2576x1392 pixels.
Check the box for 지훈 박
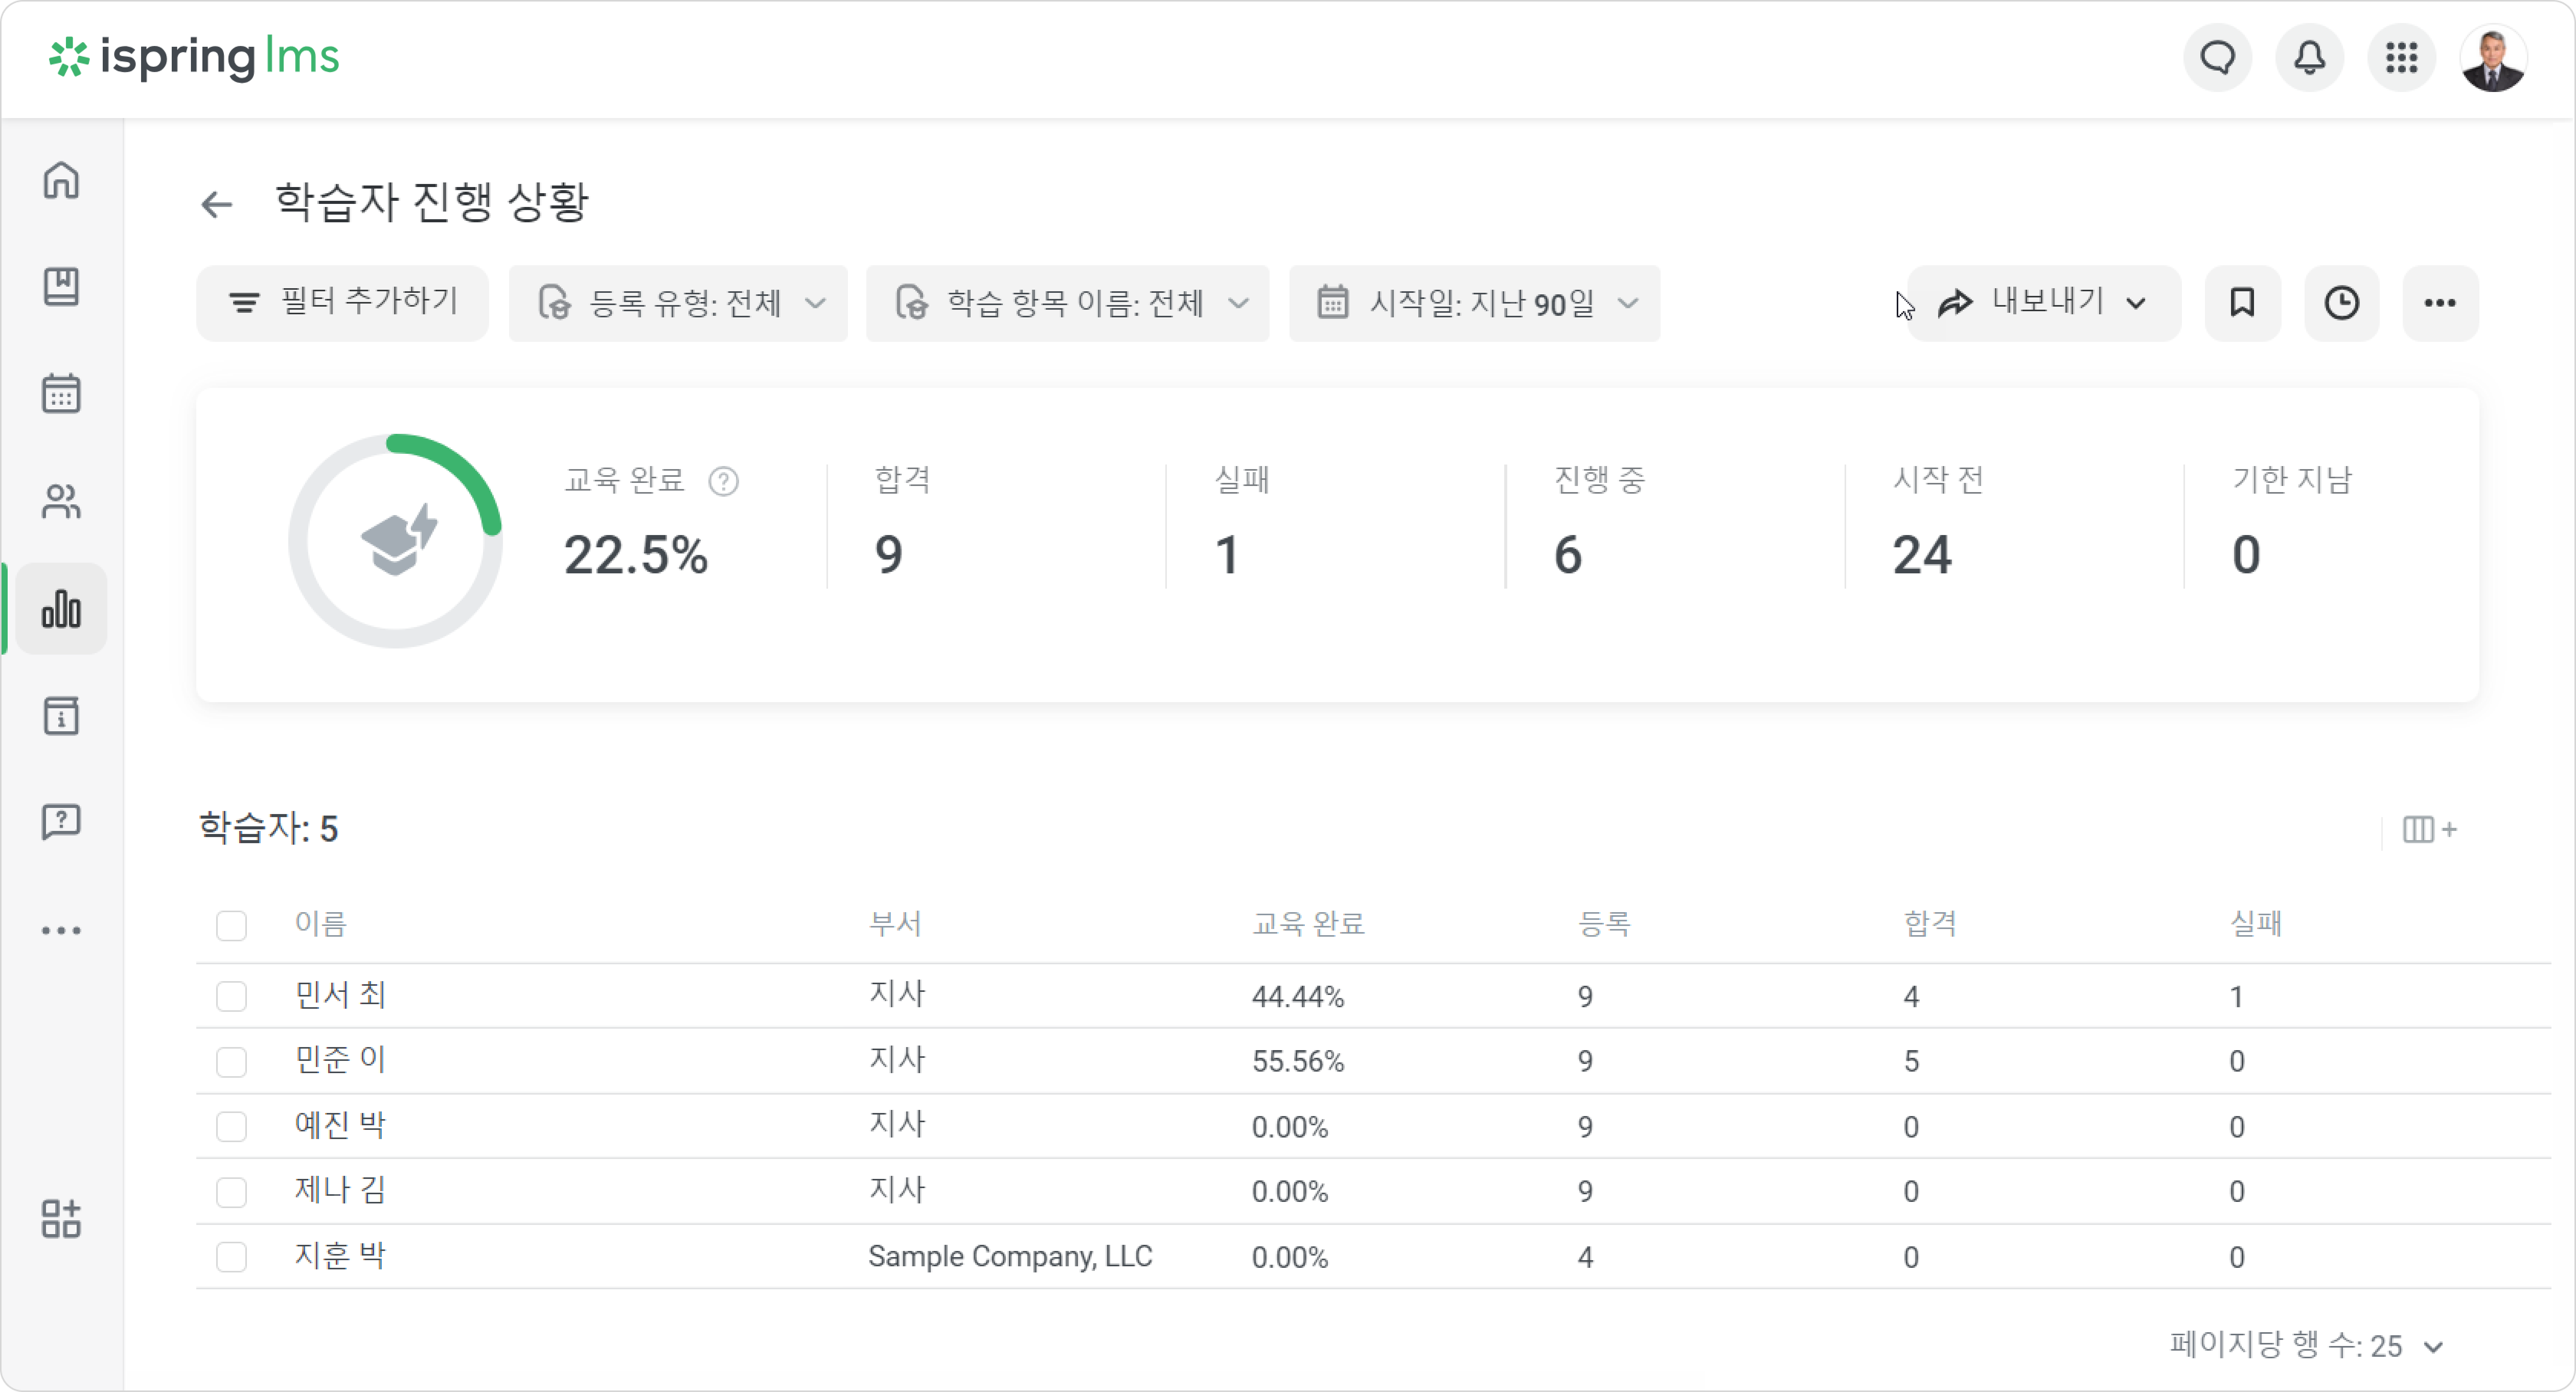click(231, 1257)
